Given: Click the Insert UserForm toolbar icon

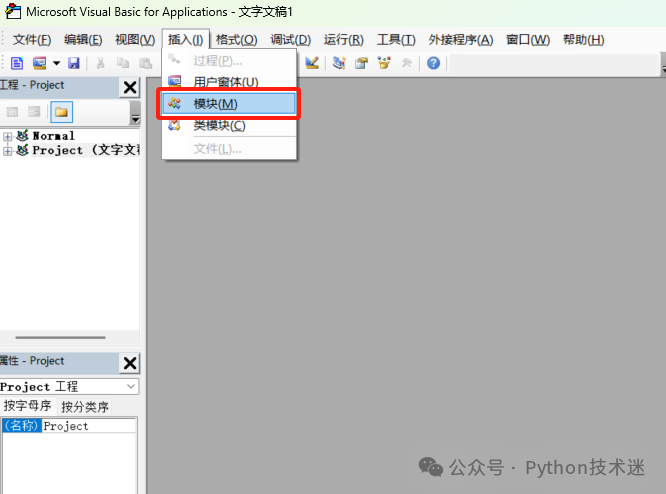Looking at the screenshot, I should (x=40, y=63).
